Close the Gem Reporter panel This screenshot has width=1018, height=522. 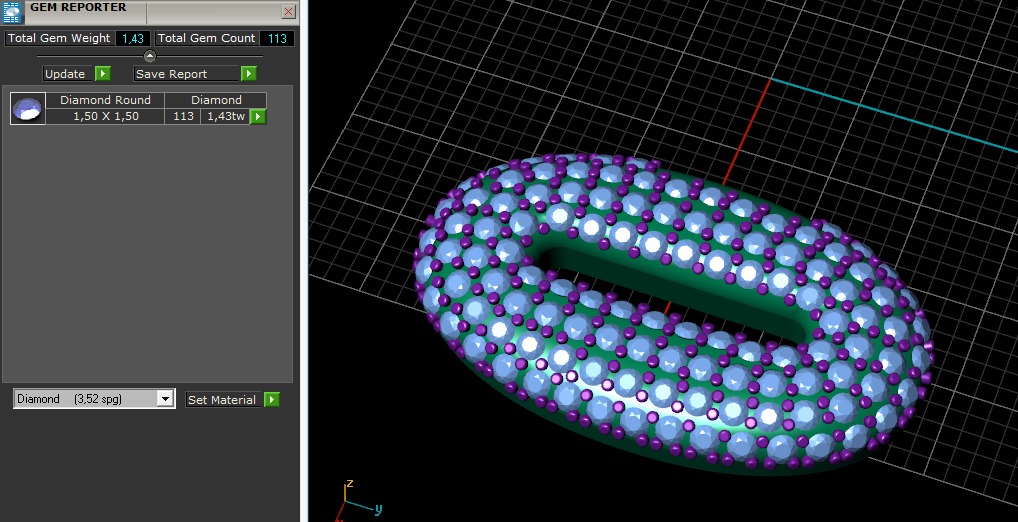pos(288,11)
